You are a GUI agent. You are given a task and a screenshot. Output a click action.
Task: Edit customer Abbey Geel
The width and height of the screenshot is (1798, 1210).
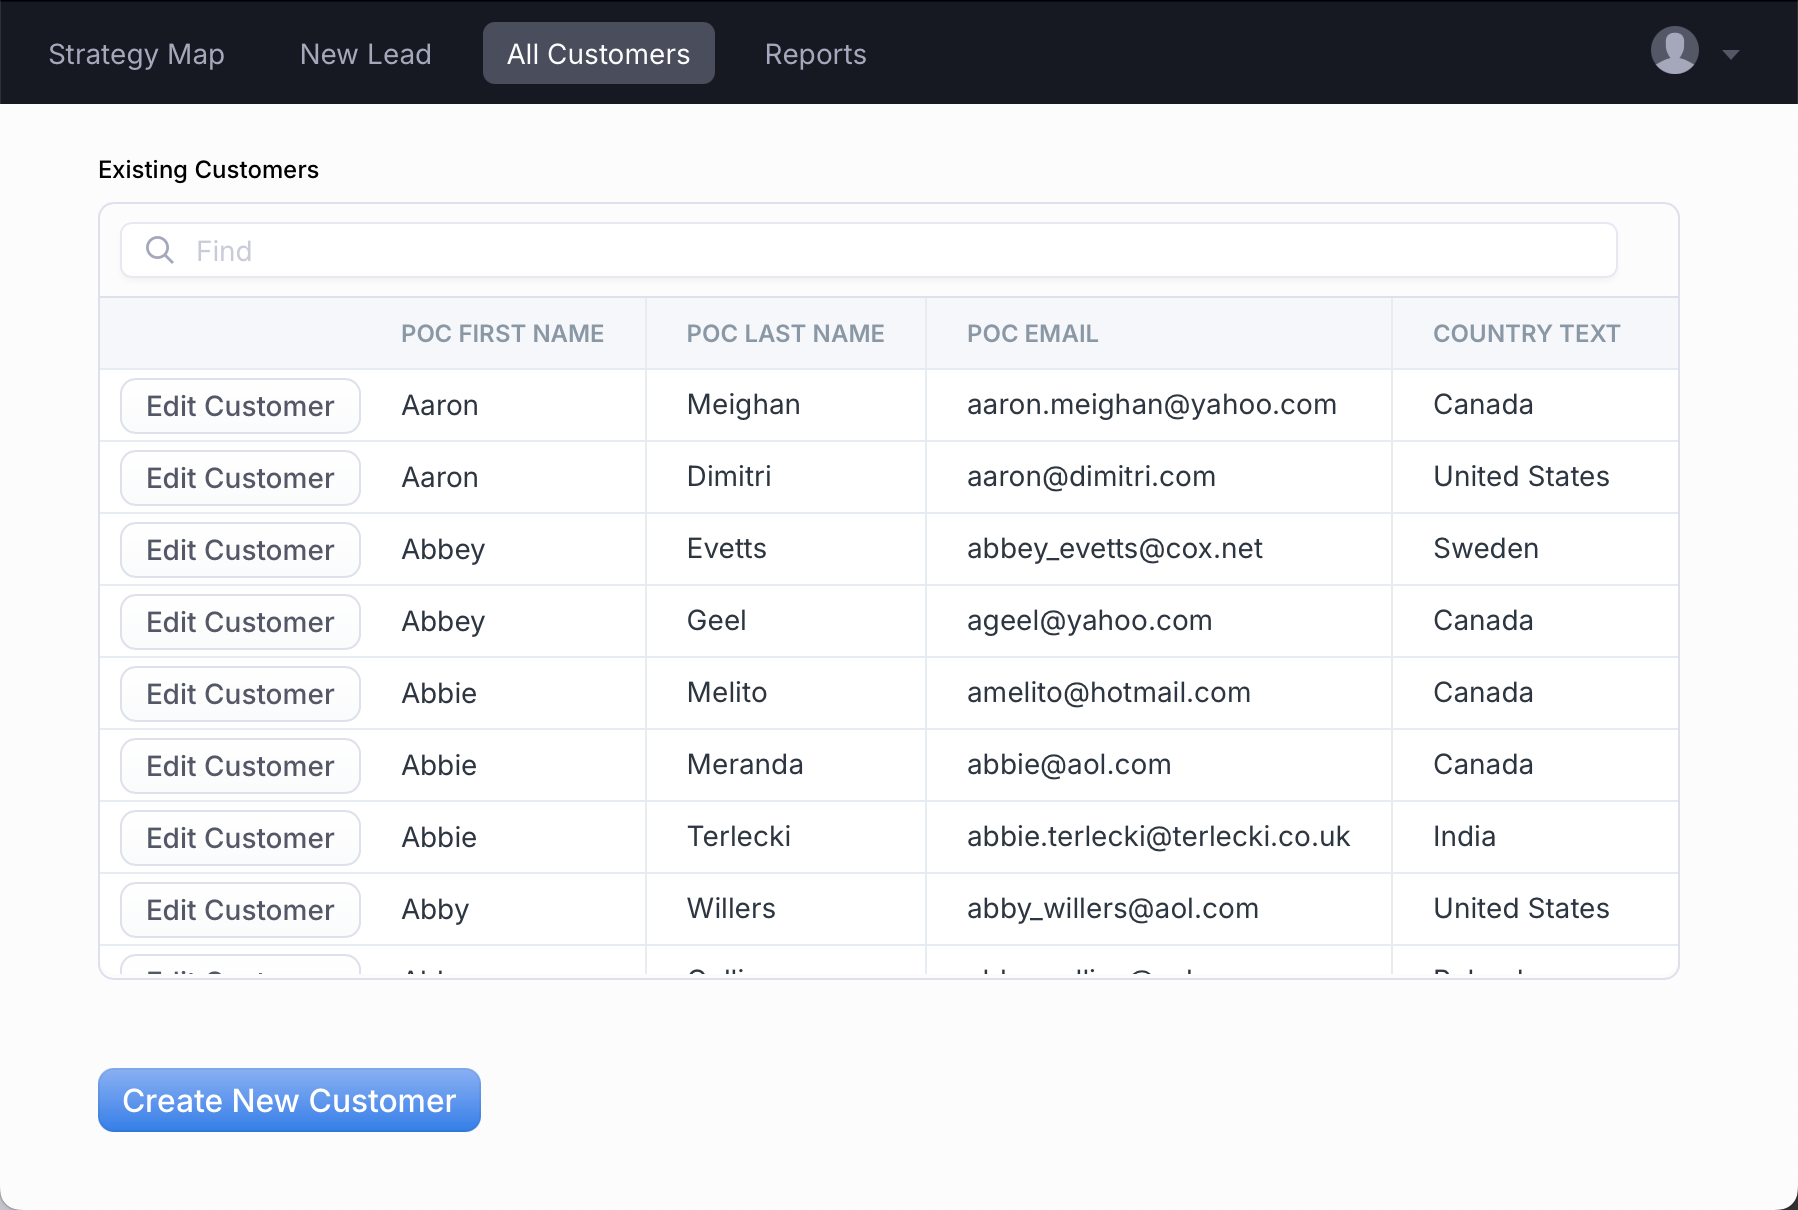[240, 622]
